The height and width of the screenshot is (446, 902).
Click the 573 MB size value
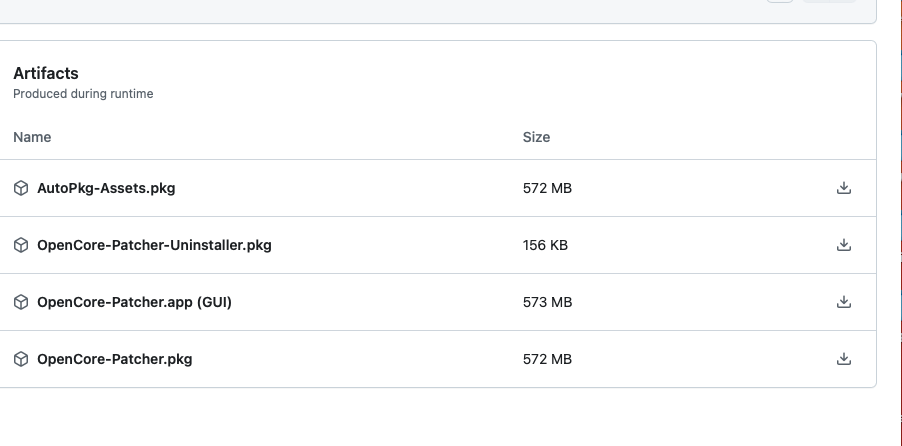click(x=547, y=302)
